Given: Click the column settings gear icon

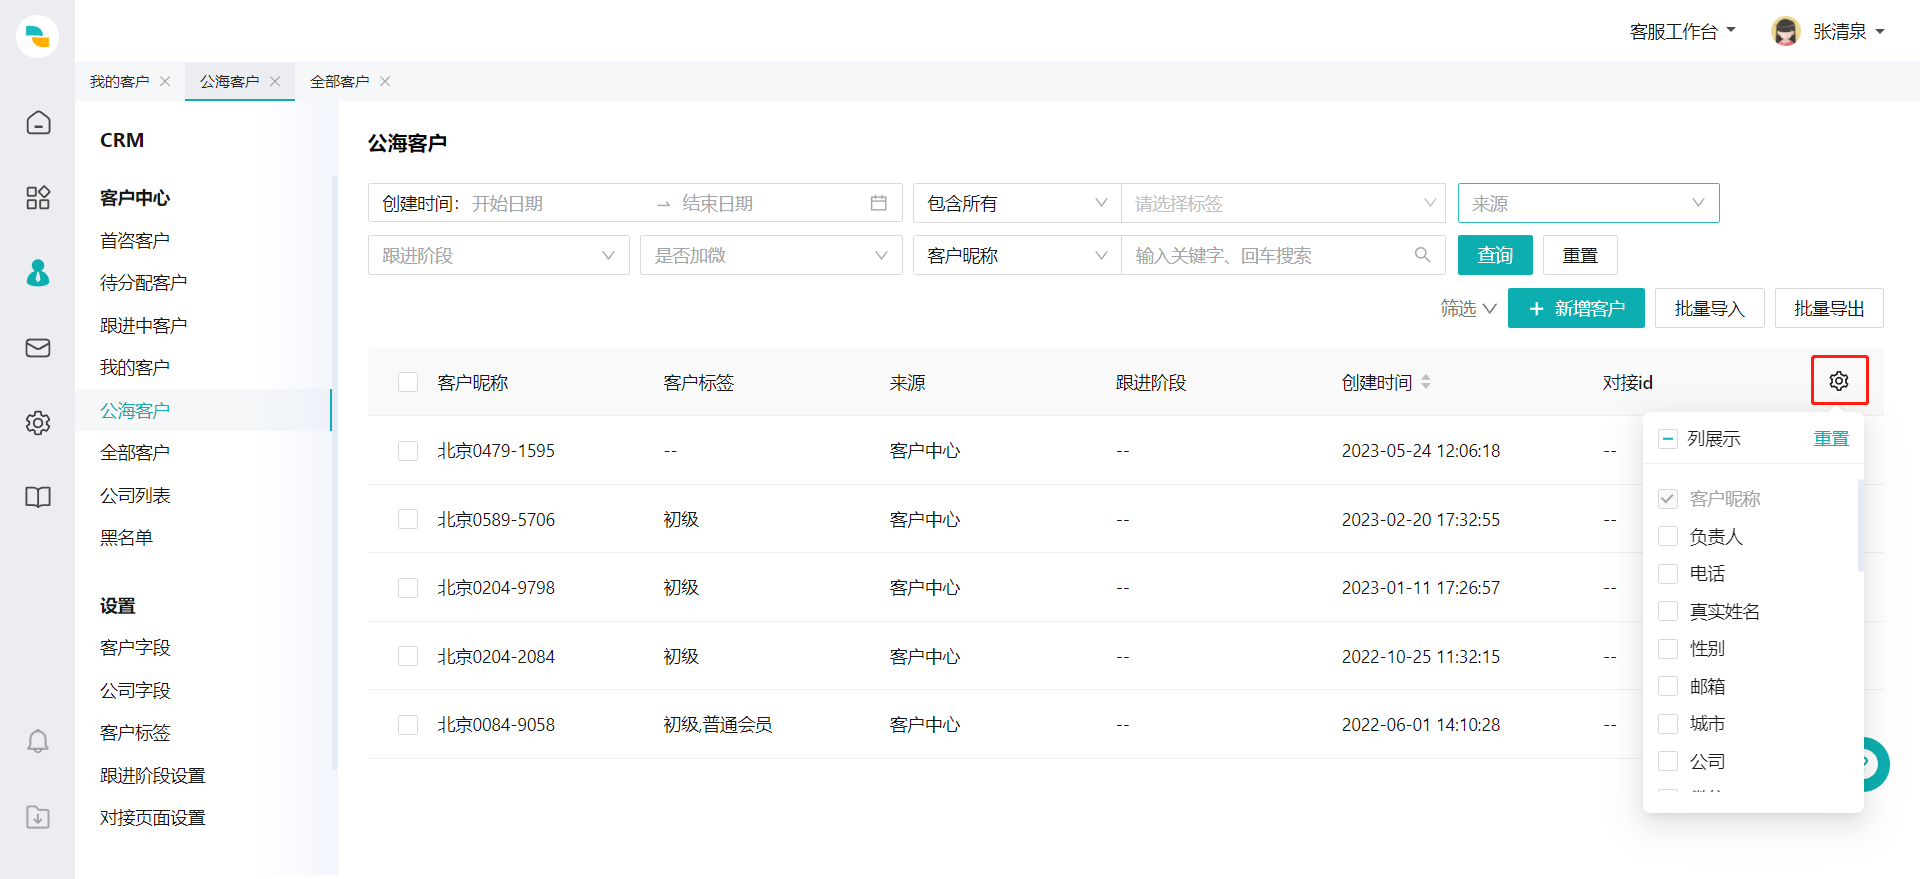Looking at the screenshot, I should coord(1839,381).
